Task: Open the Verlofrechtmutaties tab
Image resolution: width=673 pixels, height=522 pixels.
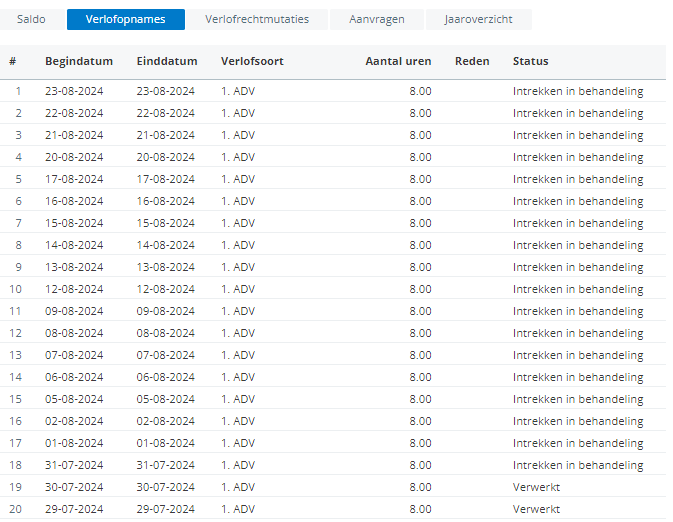Action: [257, 19]
